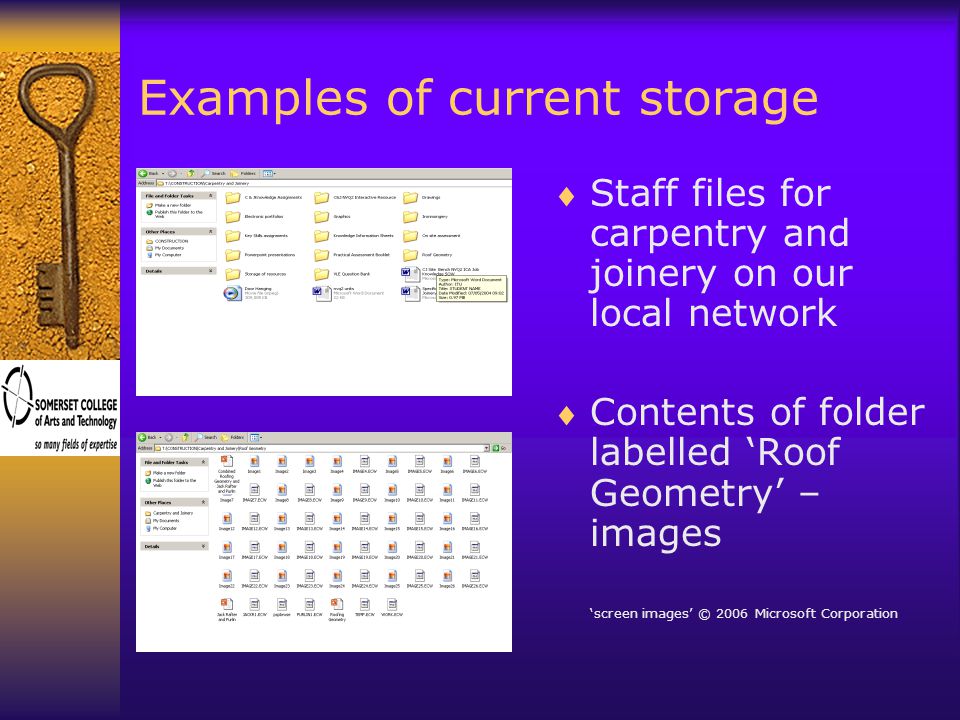Screen dimensions: 960x720
Task: Open Views dropdown in Roof Geometry window
Action: click(256, 438)
